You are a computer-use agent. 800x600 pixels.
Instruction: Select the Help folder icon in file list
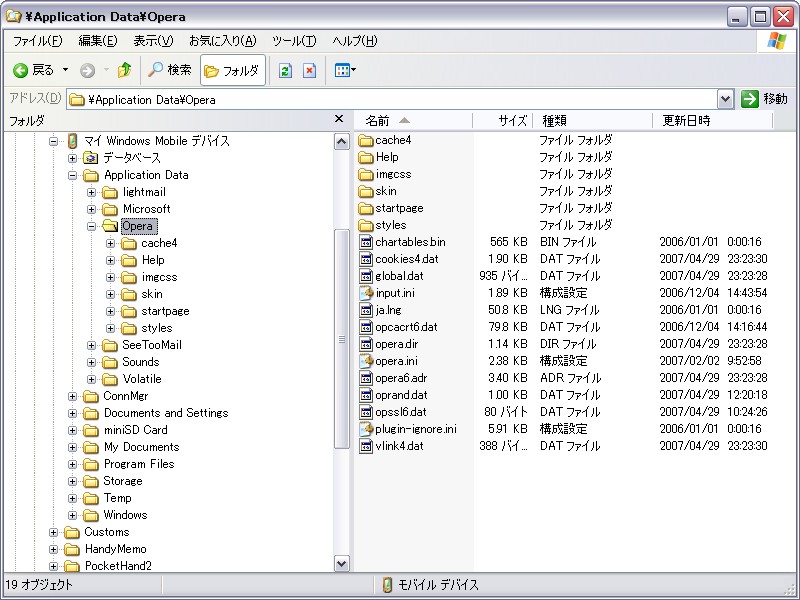366,157
